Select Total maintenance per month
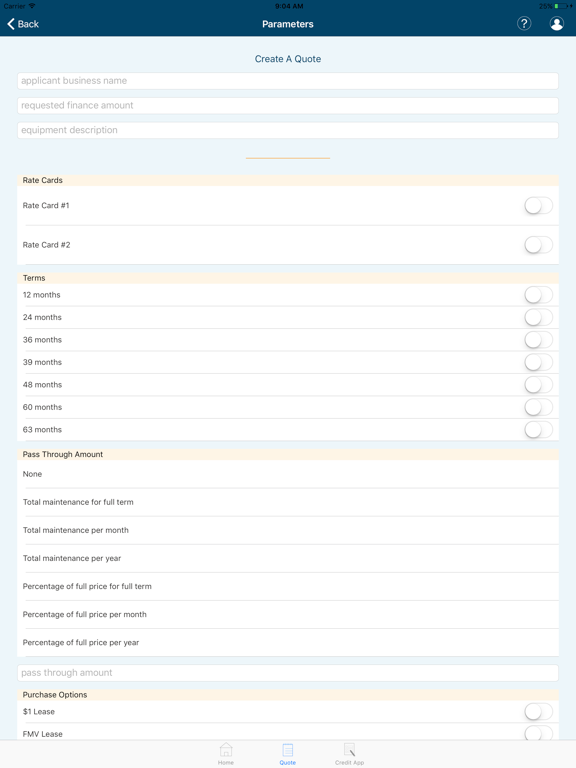 288,530
